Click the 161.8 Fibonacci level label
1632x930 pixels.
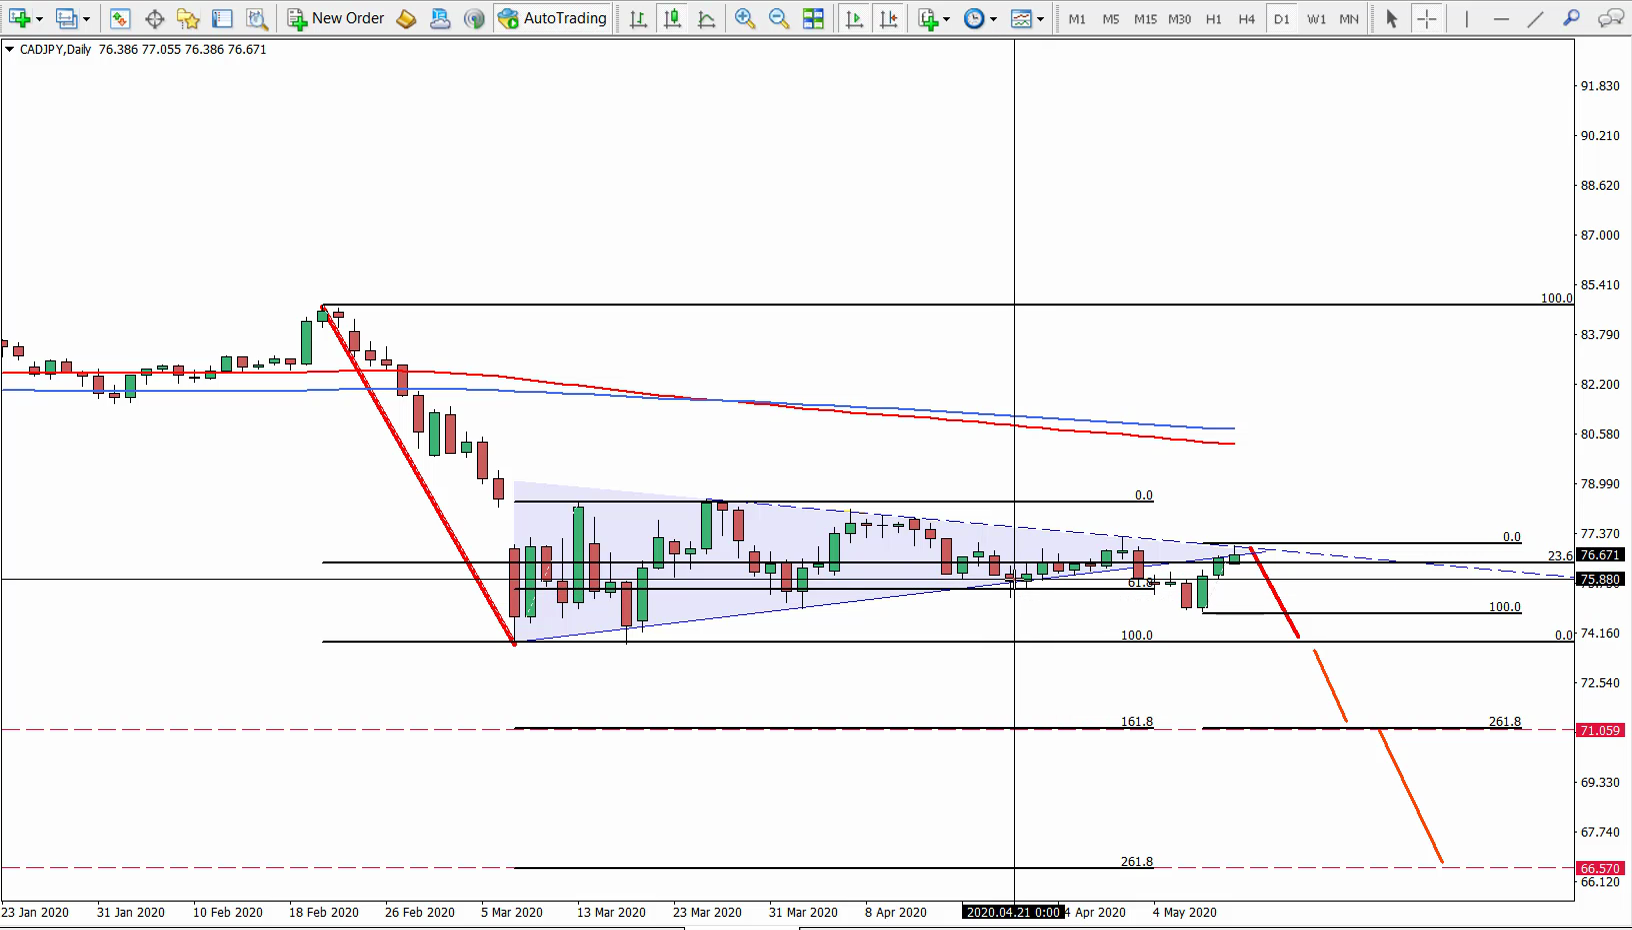pos(1137,722)
